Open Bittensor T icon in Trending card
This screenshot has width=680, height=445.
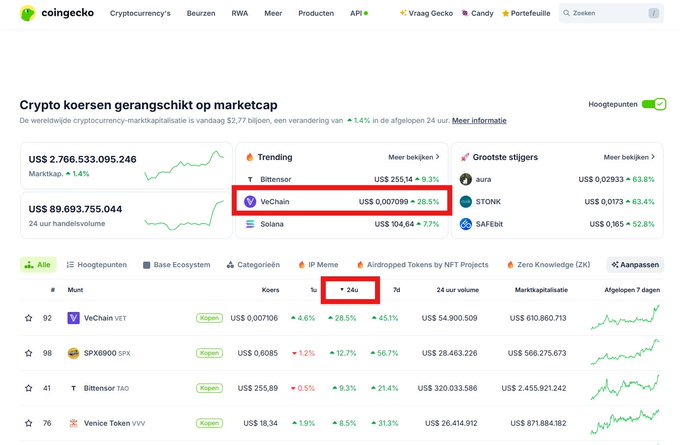tap(250, 179)
